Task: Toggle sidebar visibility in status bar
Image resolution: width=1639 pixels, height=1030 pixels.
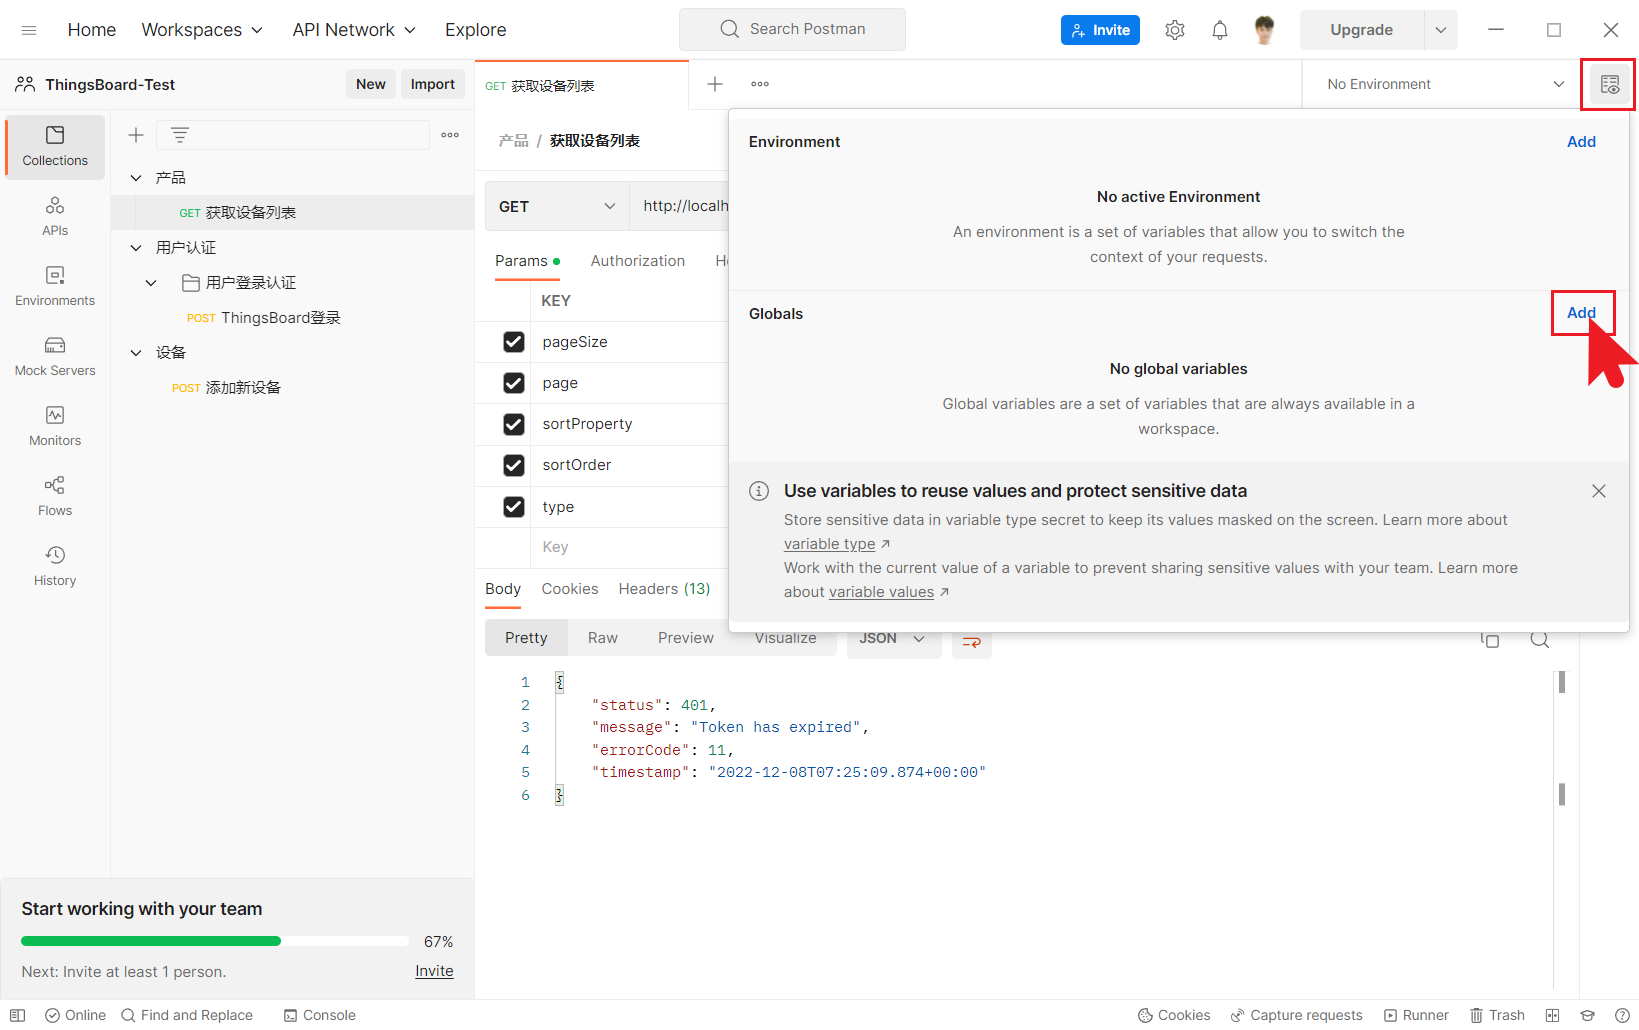Action: click(17, 1015)
